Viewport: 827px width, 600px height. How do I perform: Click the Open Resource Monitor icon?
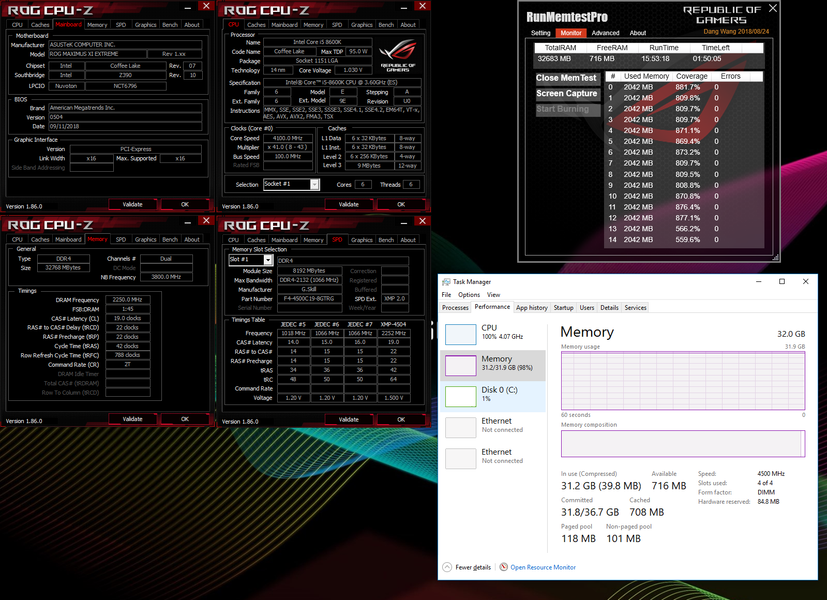[x=504, y=567]
